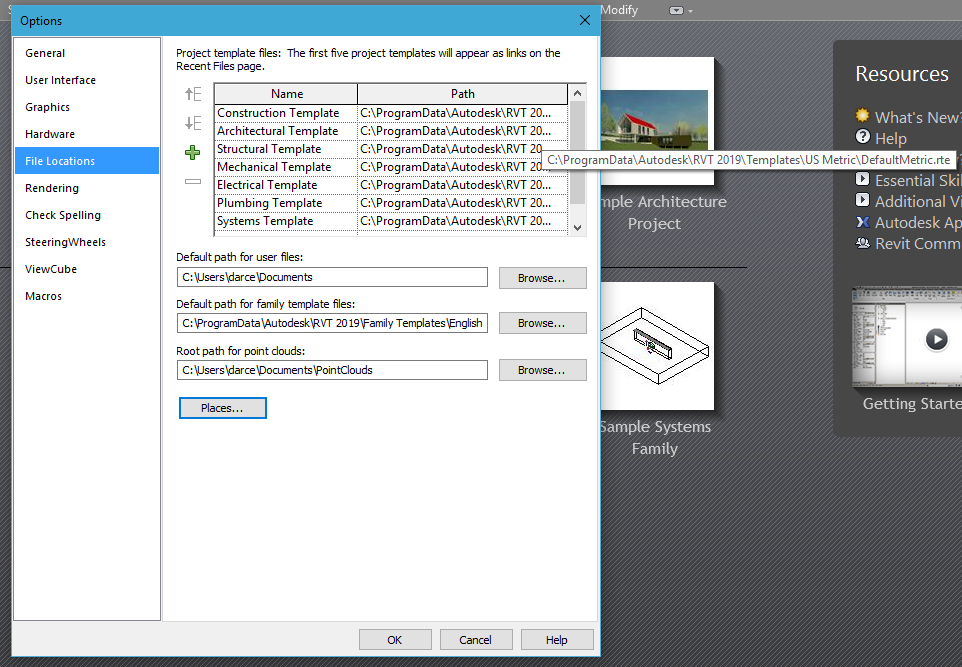Screen dimensions: 962x667
Task: Switch to the Graphics settings page
Action: pyautogui.click(x=47, y=106)
